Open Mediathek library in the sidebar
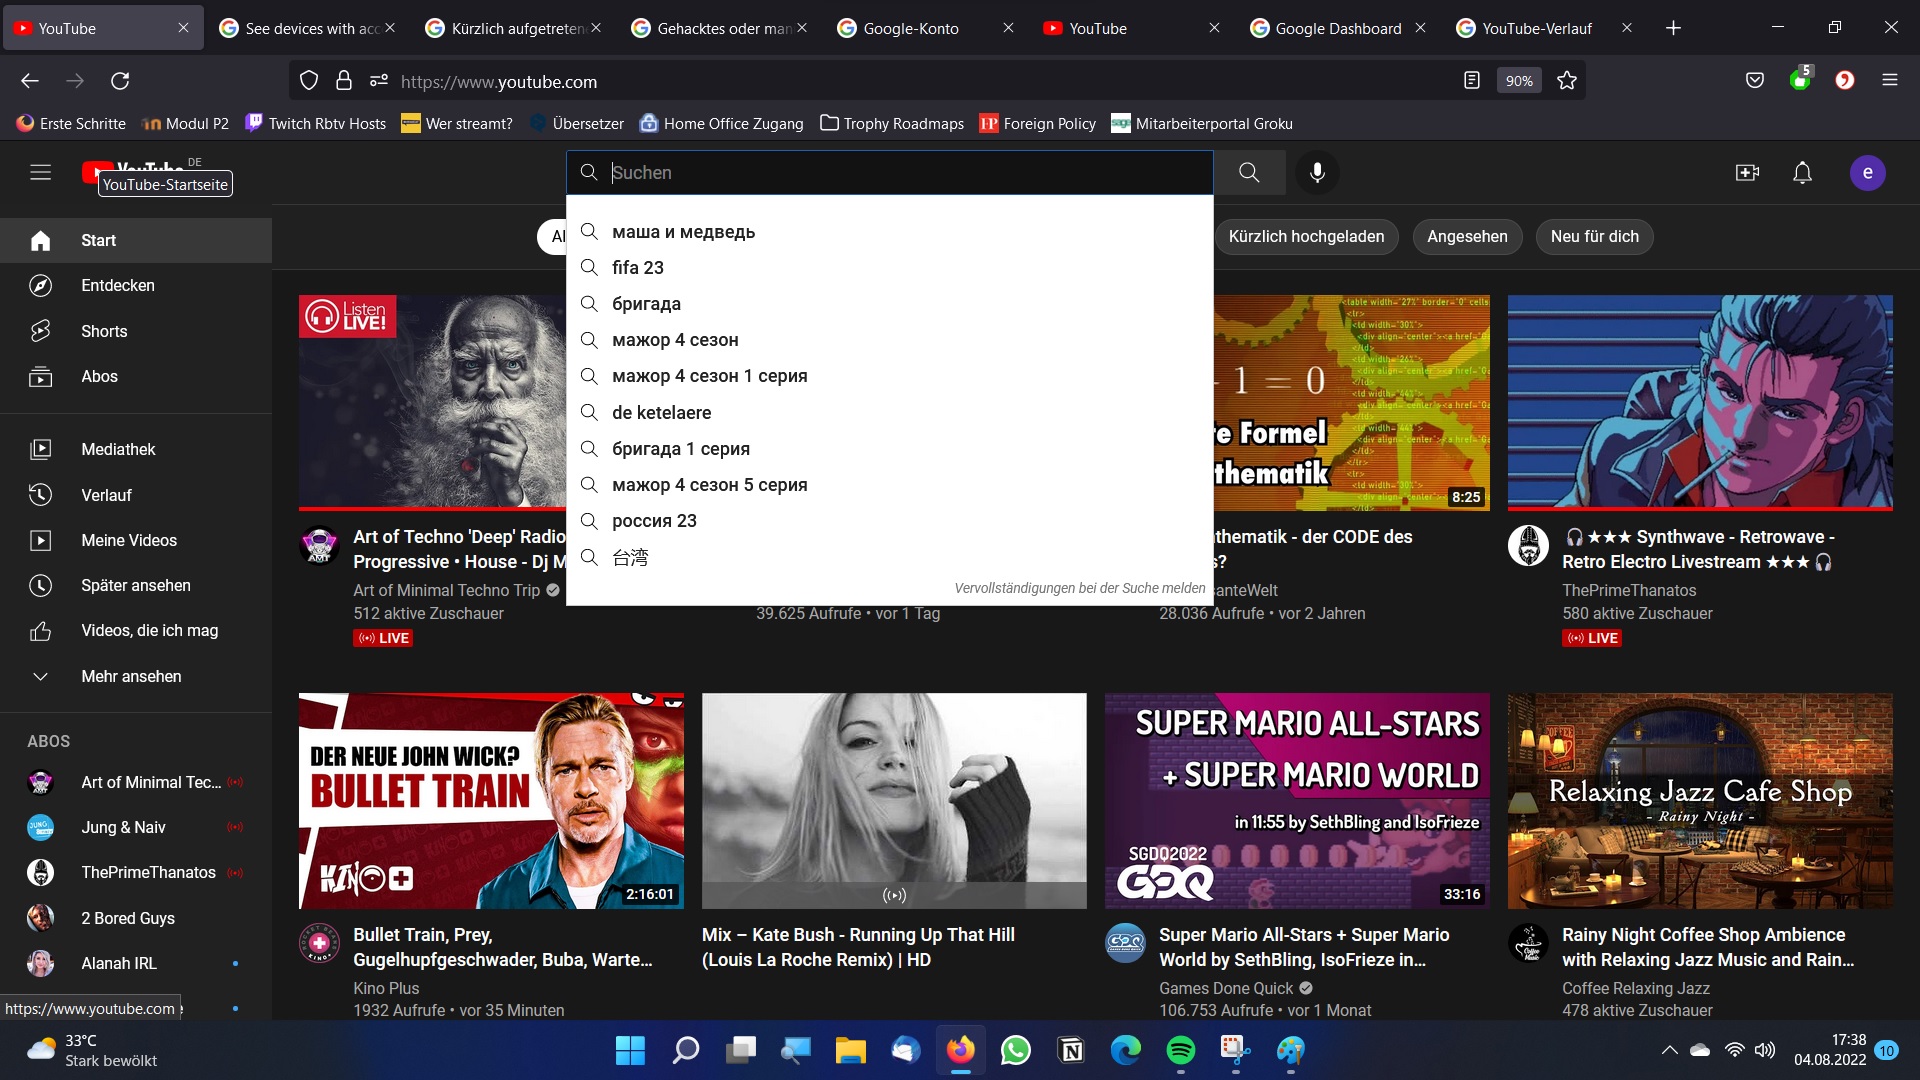The width and height of the screenshot is (1920, 1080). click(136, 450)
